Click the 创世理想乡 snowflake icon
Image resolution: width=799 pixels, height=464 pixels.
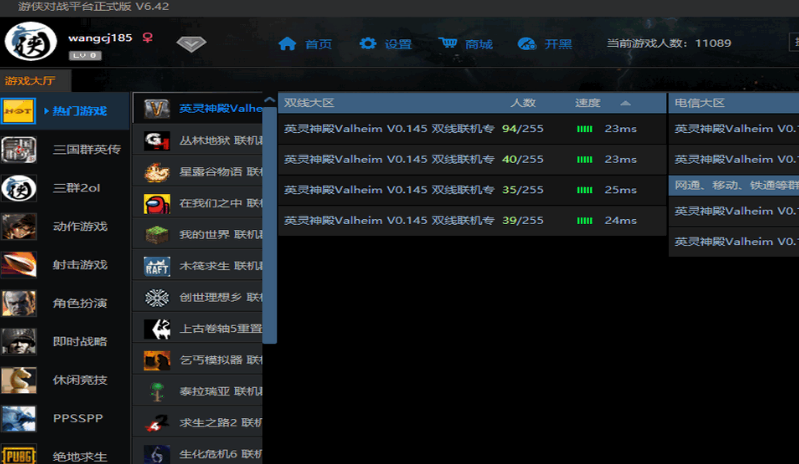pyautogui.click(x=156, y=297)
